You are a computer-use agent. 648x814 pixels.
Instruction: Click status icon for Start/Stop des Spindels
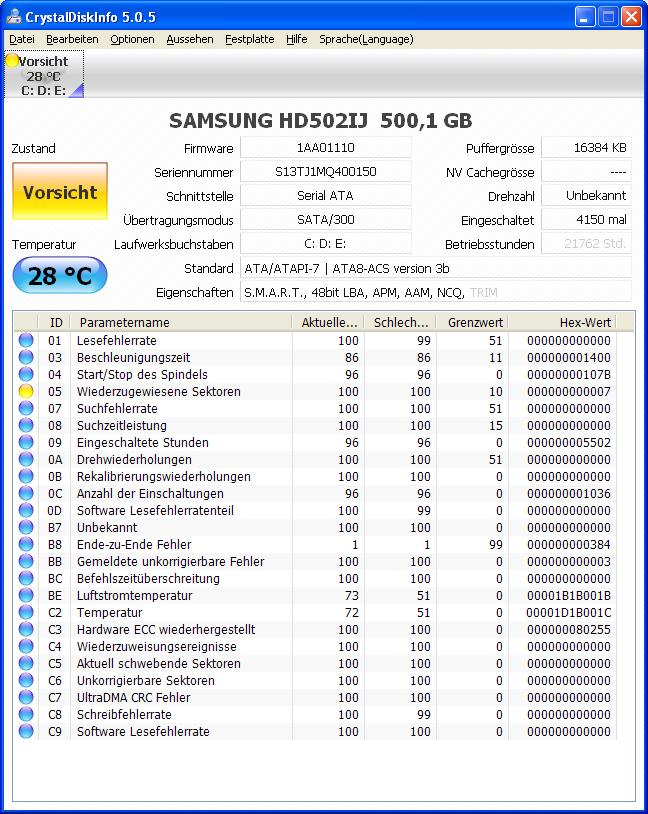point(26,374)
